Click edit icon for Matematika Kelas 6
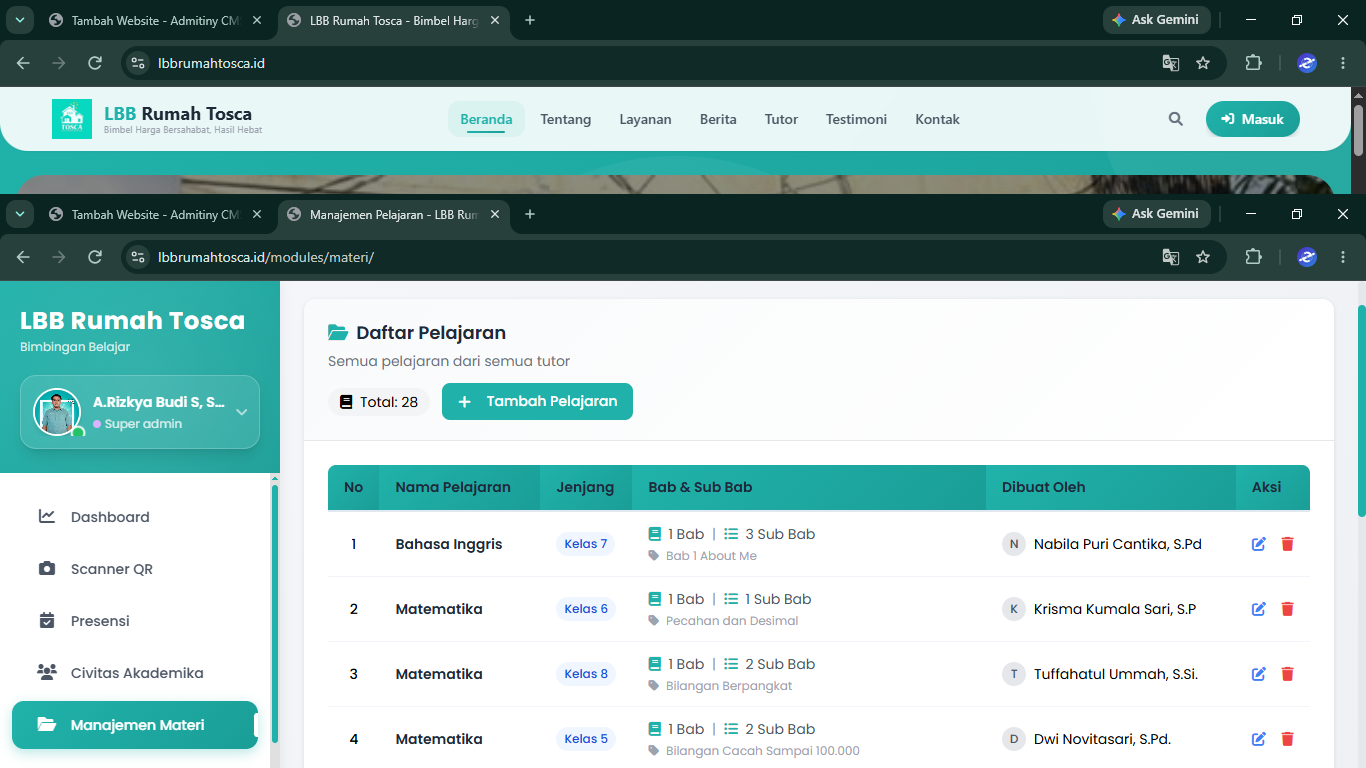This screenshot has height=768, width=1366. (1259, 609)
